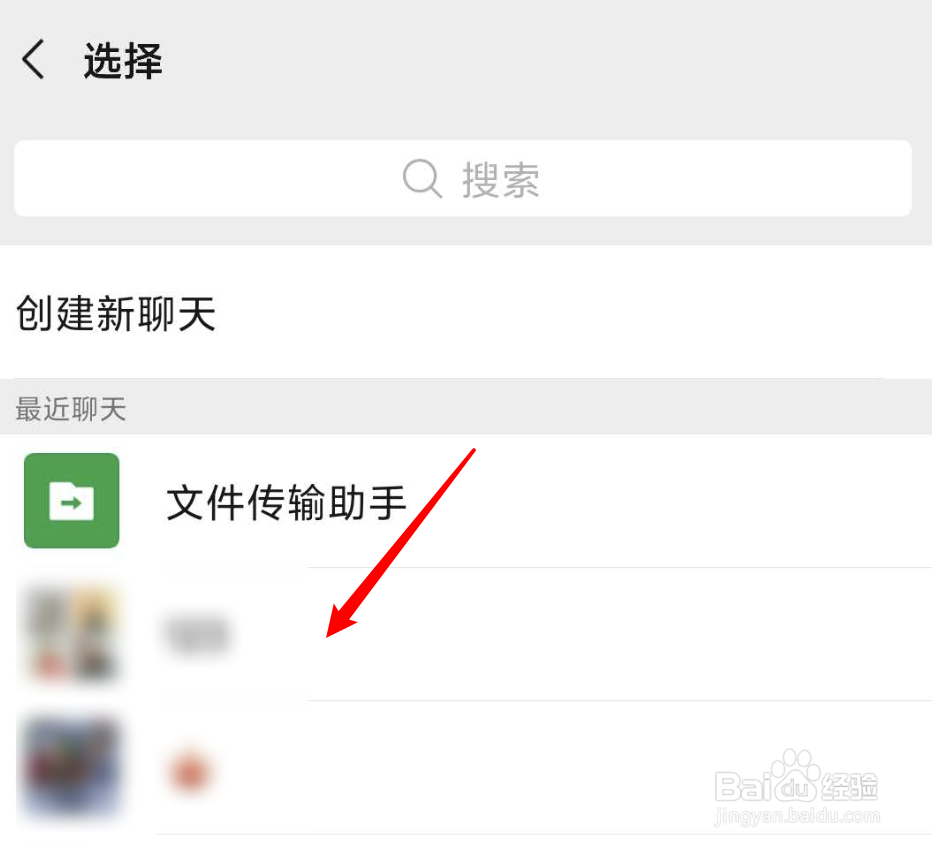Tap empty space right of 创建新聊天

[x=571, y=313]
